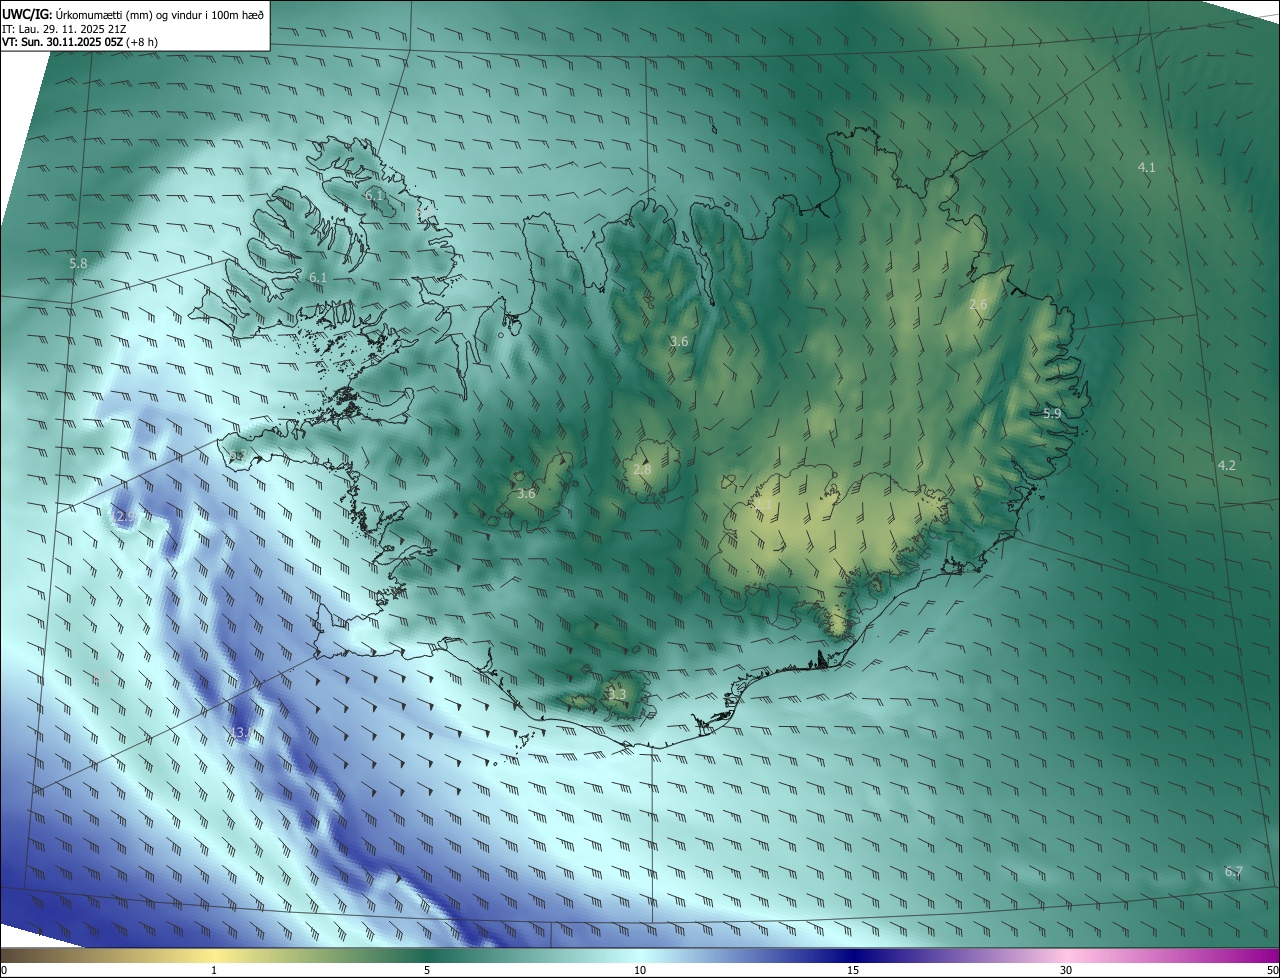Click the map value '5.8' at the west edge
This screenshot has height=978, width=1280.
(x=78, y=263)
